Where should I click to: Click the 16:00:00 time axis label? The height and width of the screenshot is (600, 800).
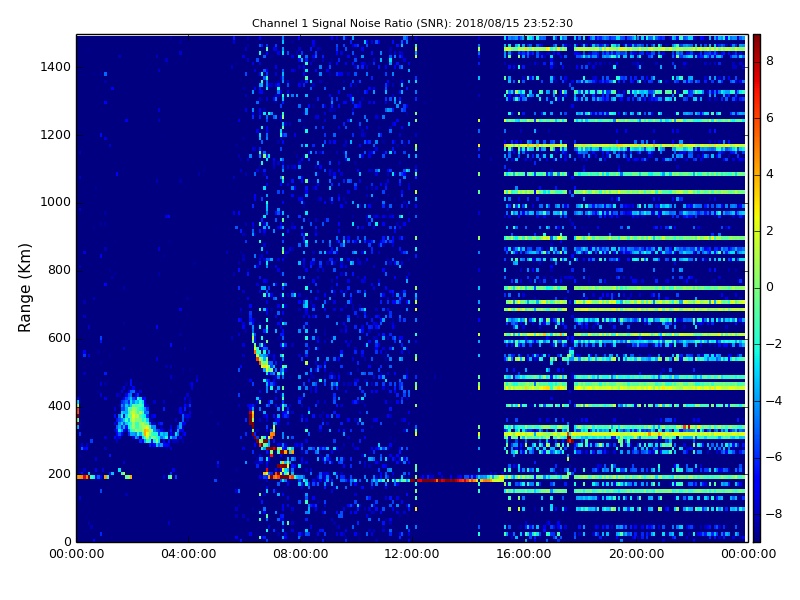point(524,554)
